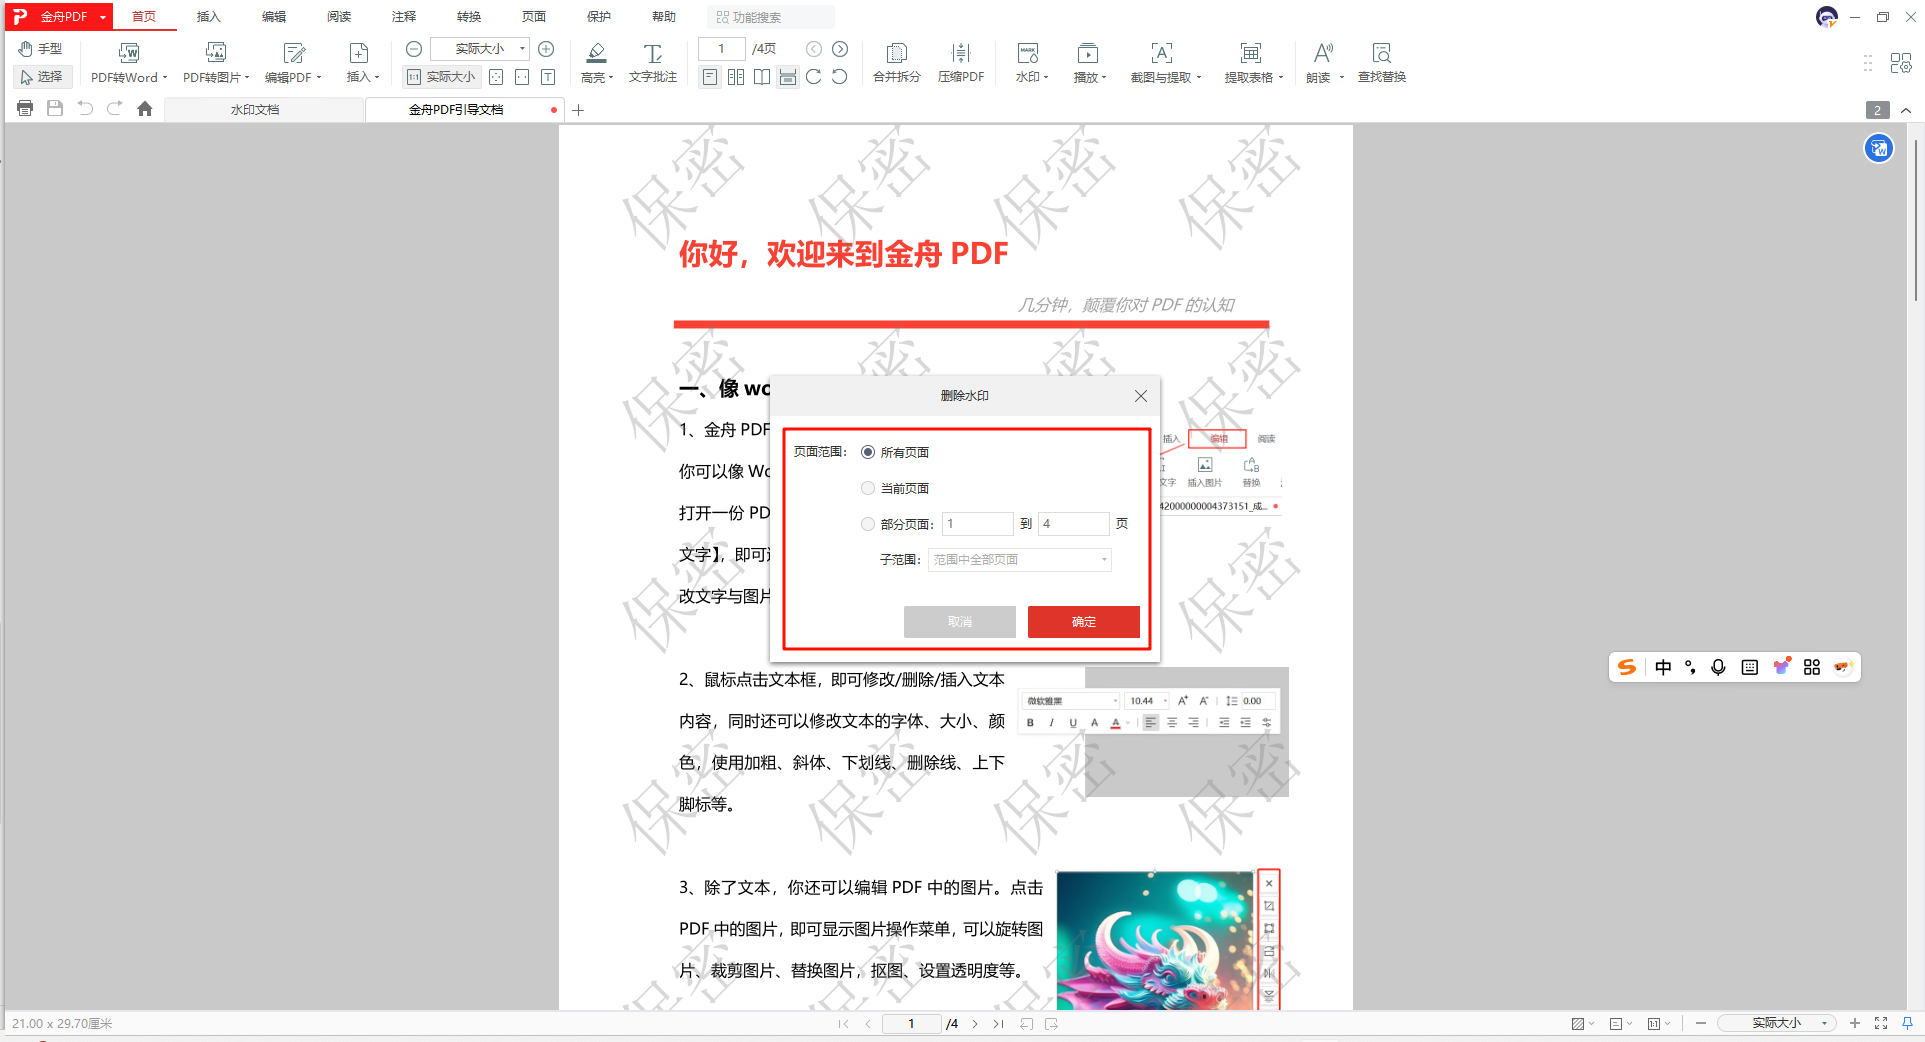1925x1042 pixels.
Task: Undo the last action
Action: pos(85,109)
